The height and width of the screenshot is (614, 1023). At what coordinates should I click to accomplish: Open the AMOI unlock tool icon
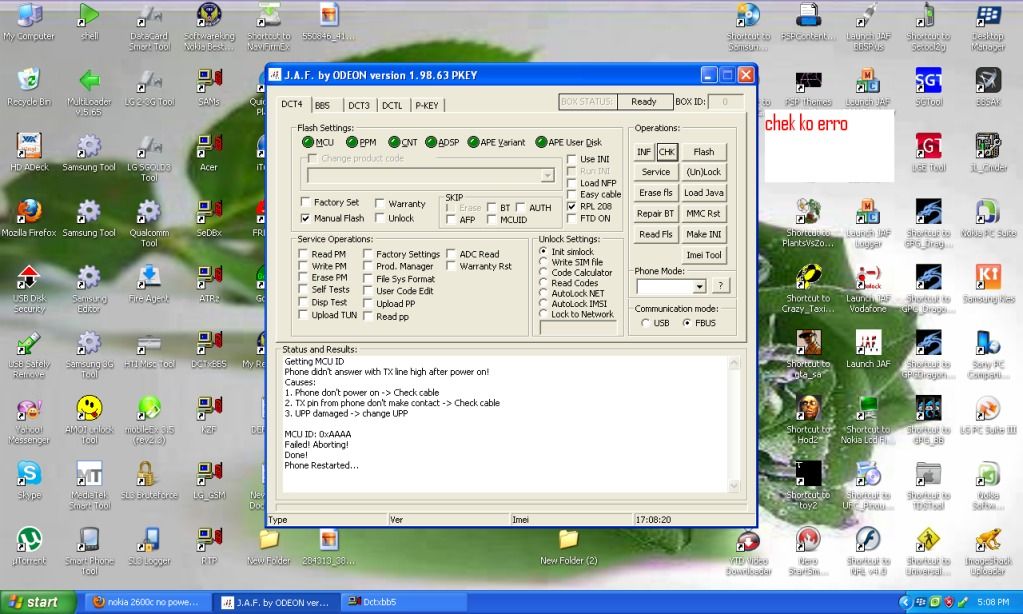89,420
